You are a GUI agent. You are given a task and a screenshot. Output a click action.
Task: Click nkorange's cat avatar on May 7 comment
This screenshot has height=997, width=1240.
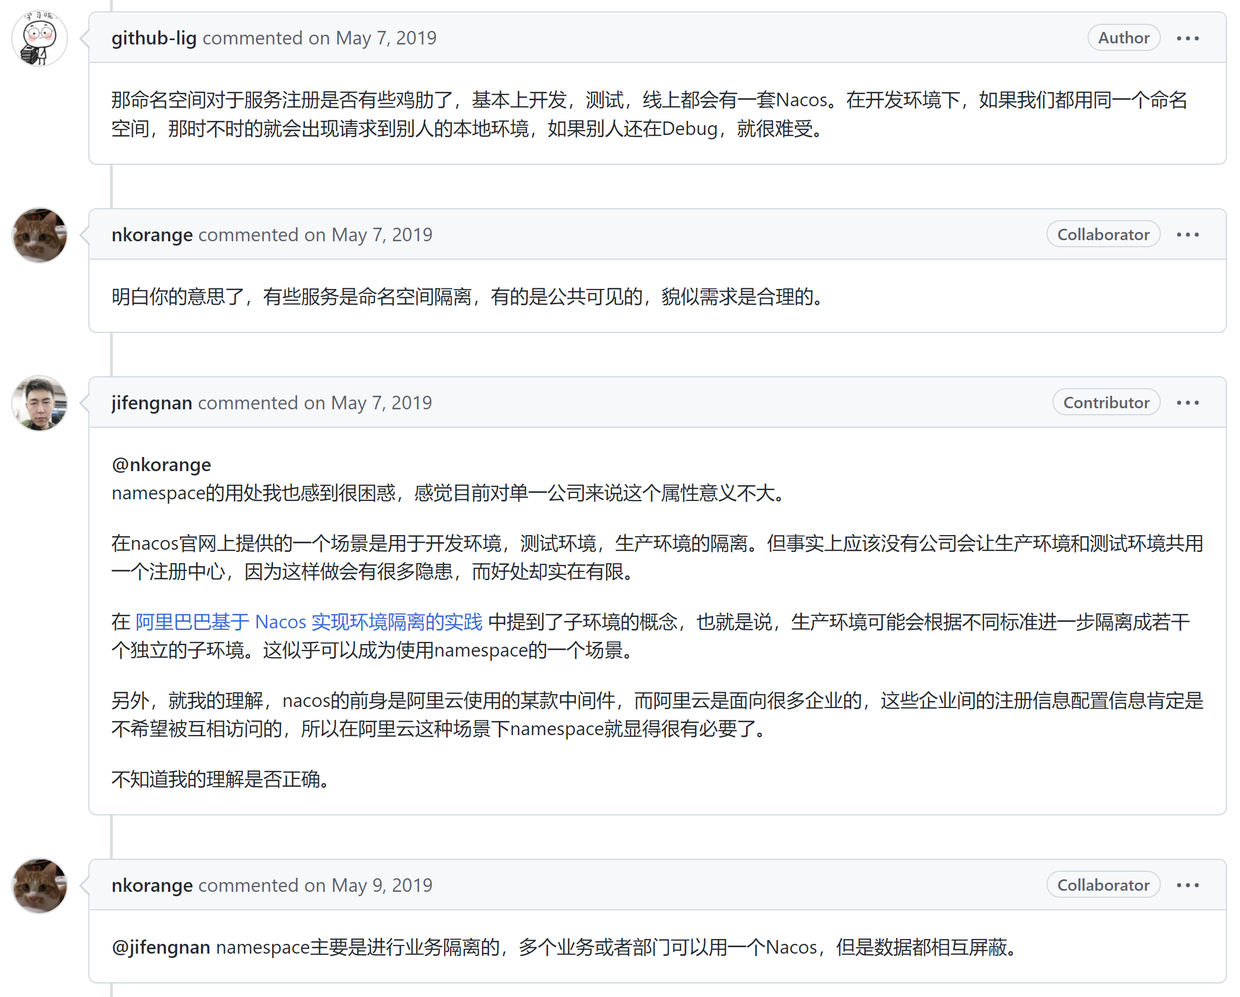coord(39,235)
